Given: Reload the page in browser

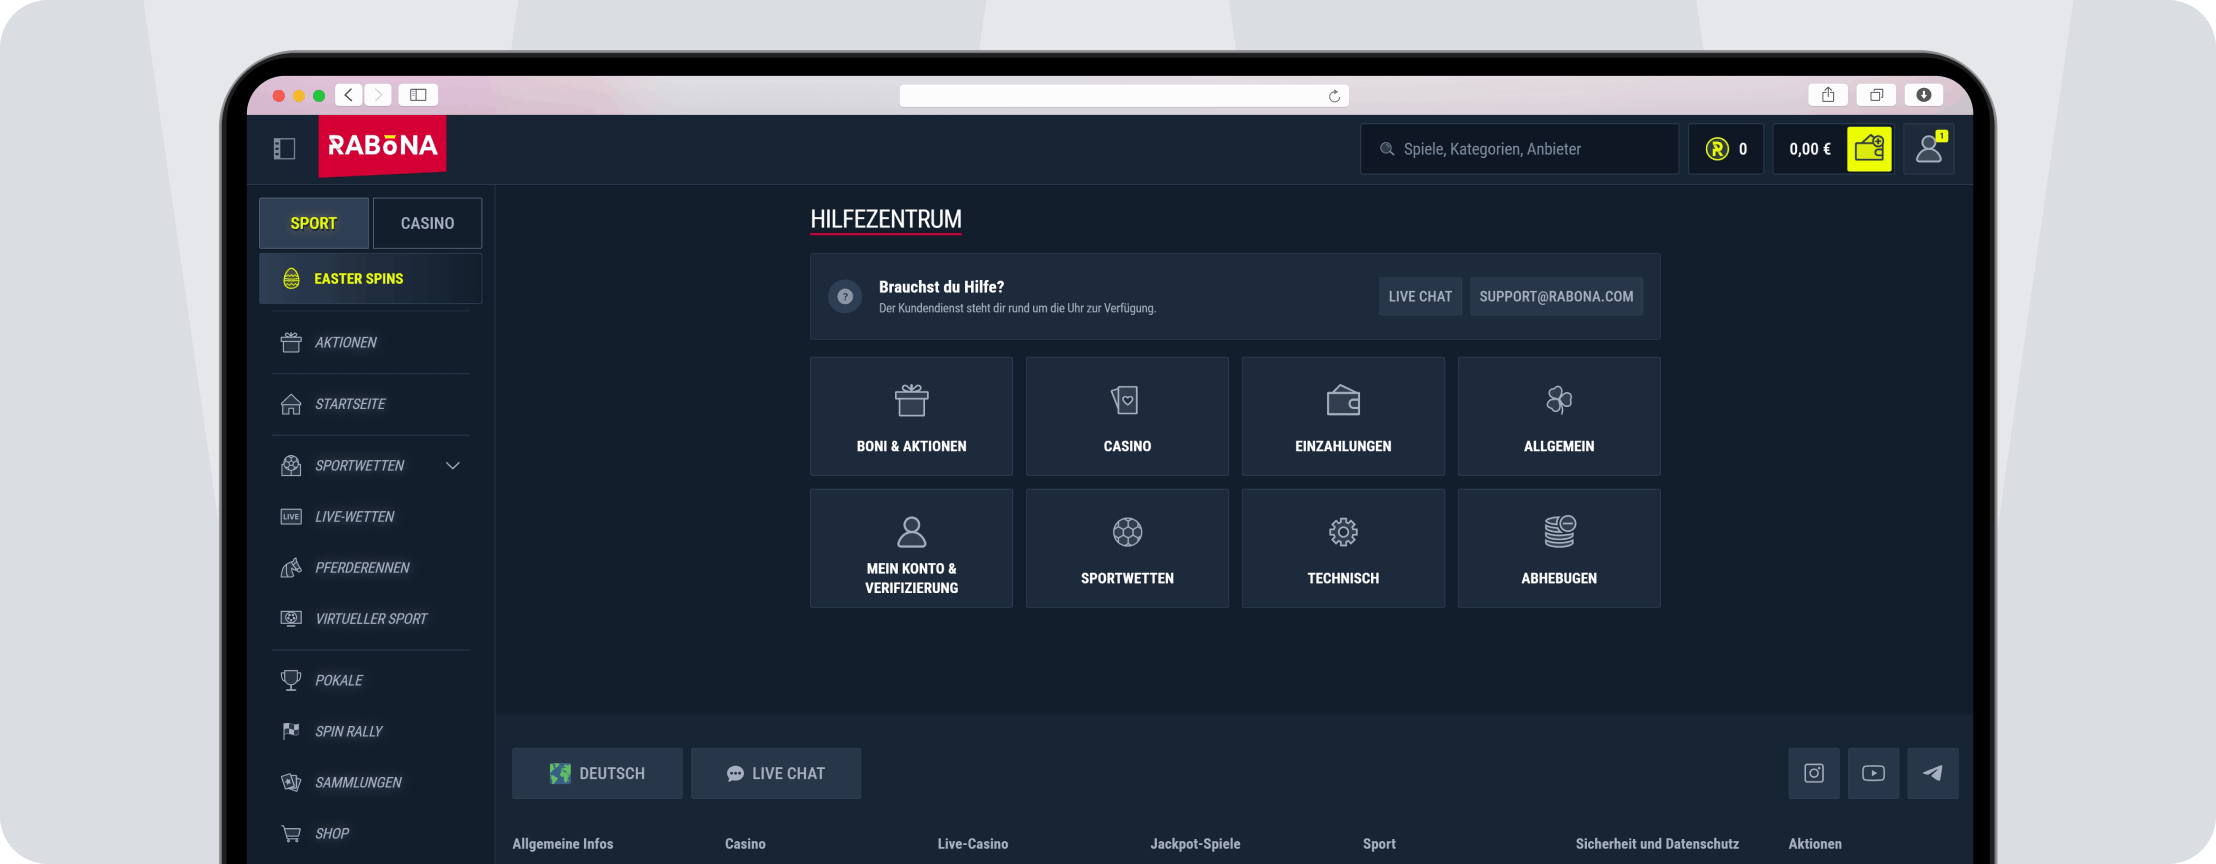Looking at the screenshot, I should (x=1334, y=96).
